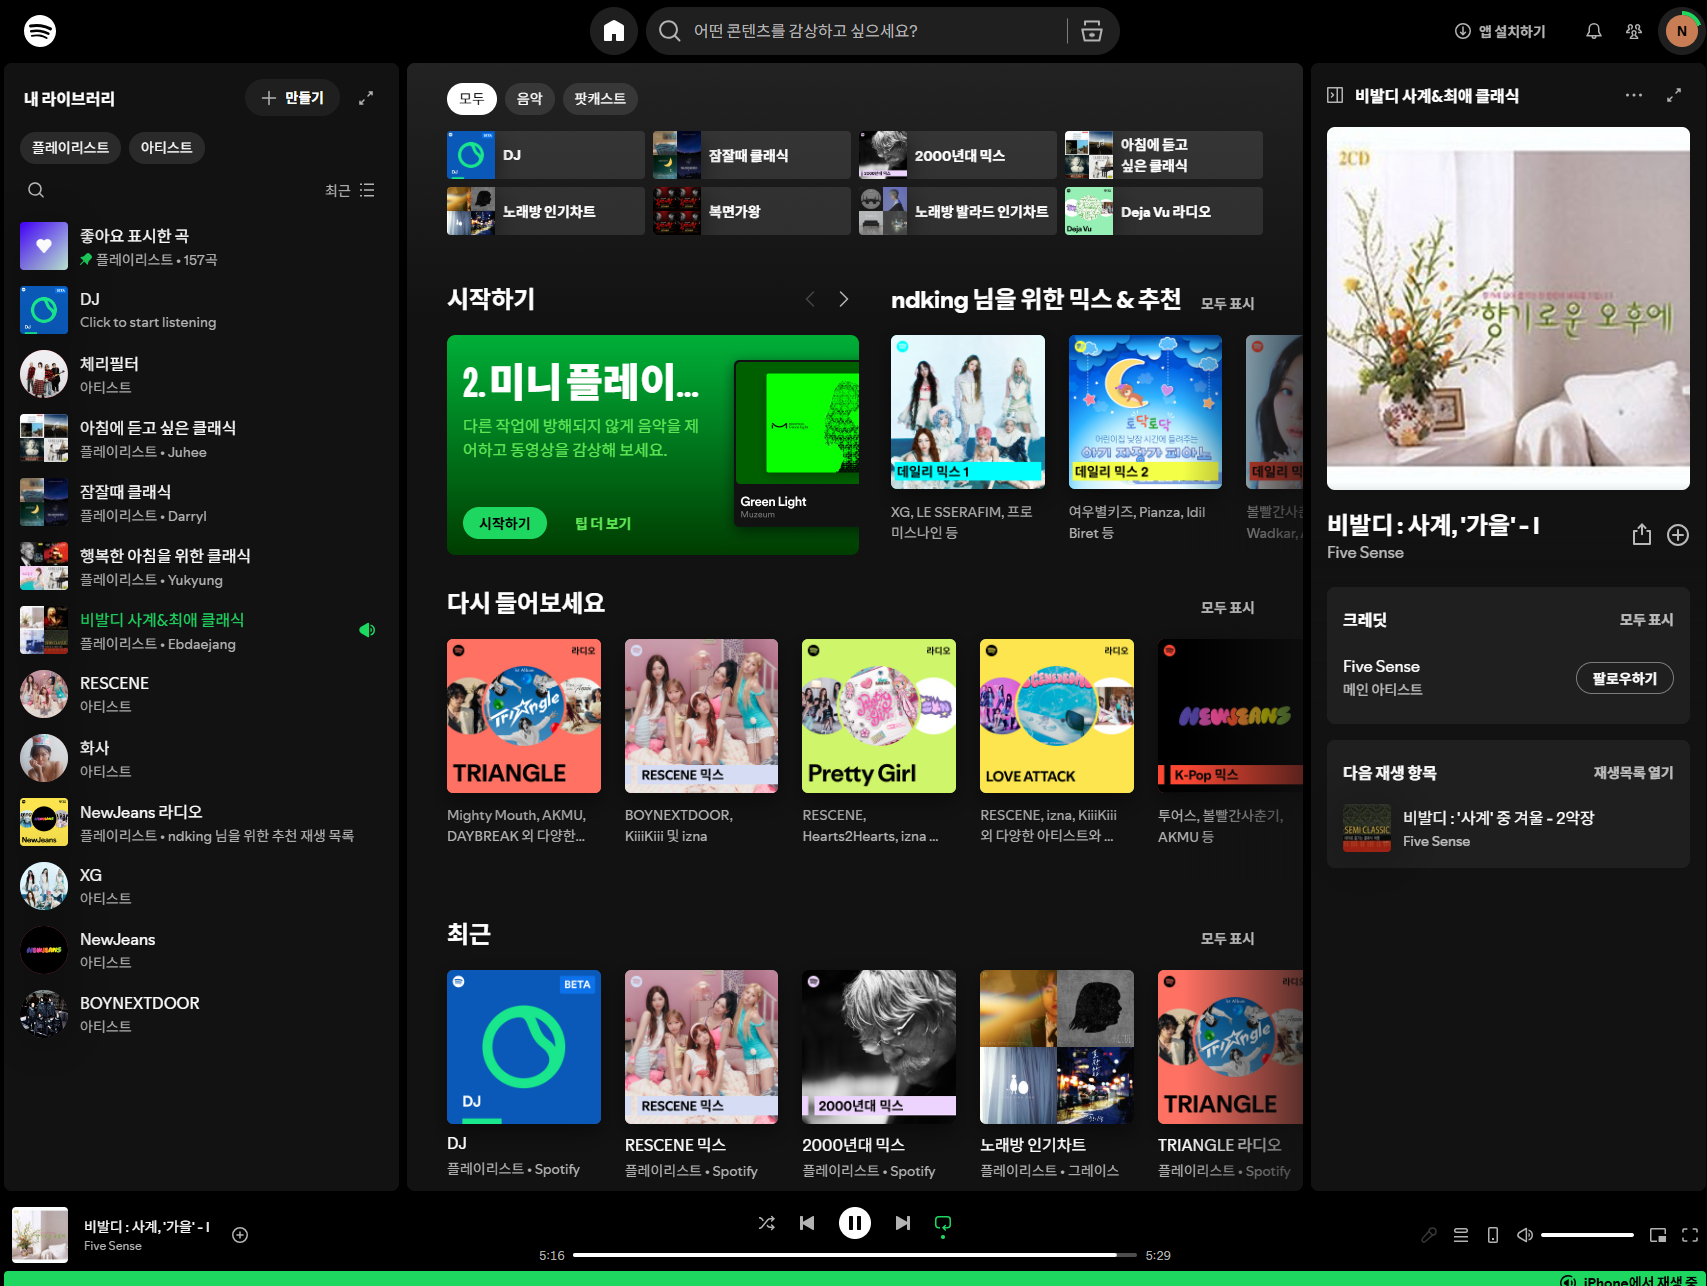Show all in 다시 들어보세요 section
Viewport: 1707px width, 1286px height.
(x=1227, y=607)
